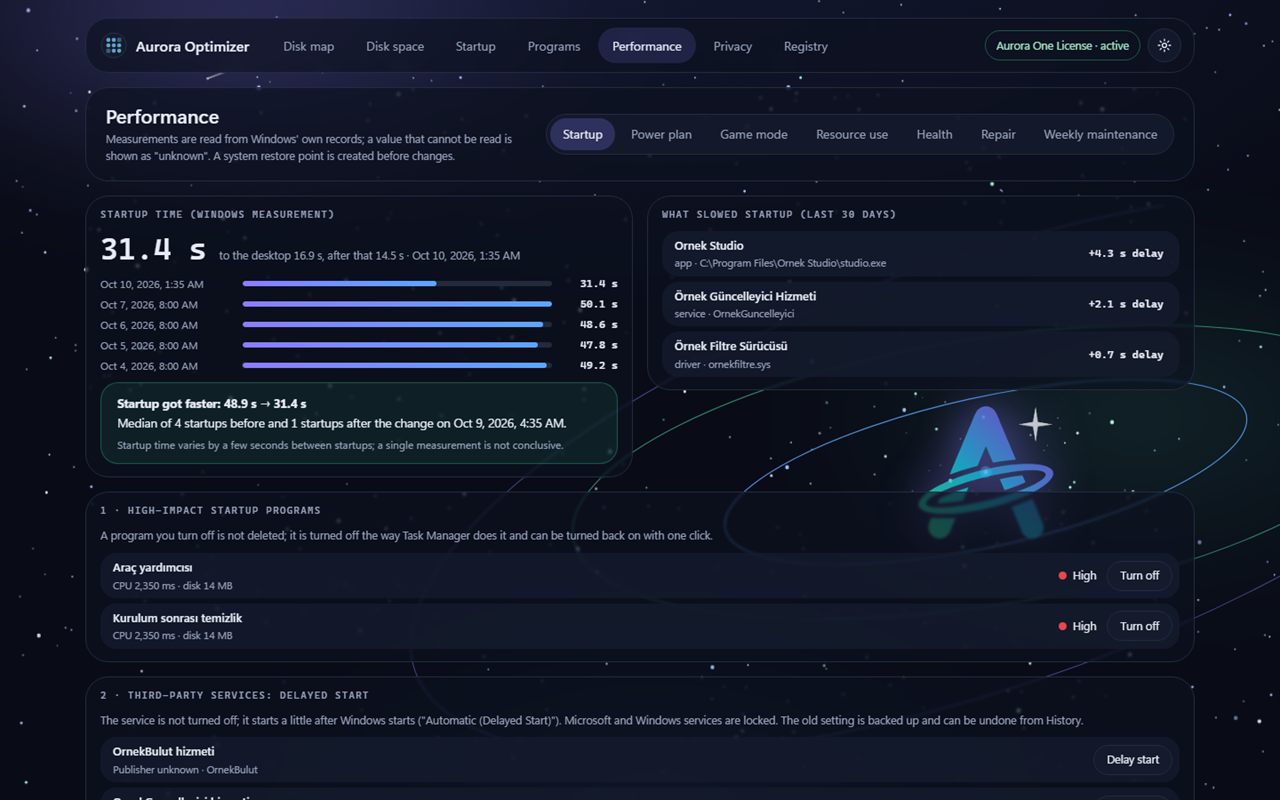
Task: Select the OrnekBulut hizmeti service name
Action: point(163,751)
